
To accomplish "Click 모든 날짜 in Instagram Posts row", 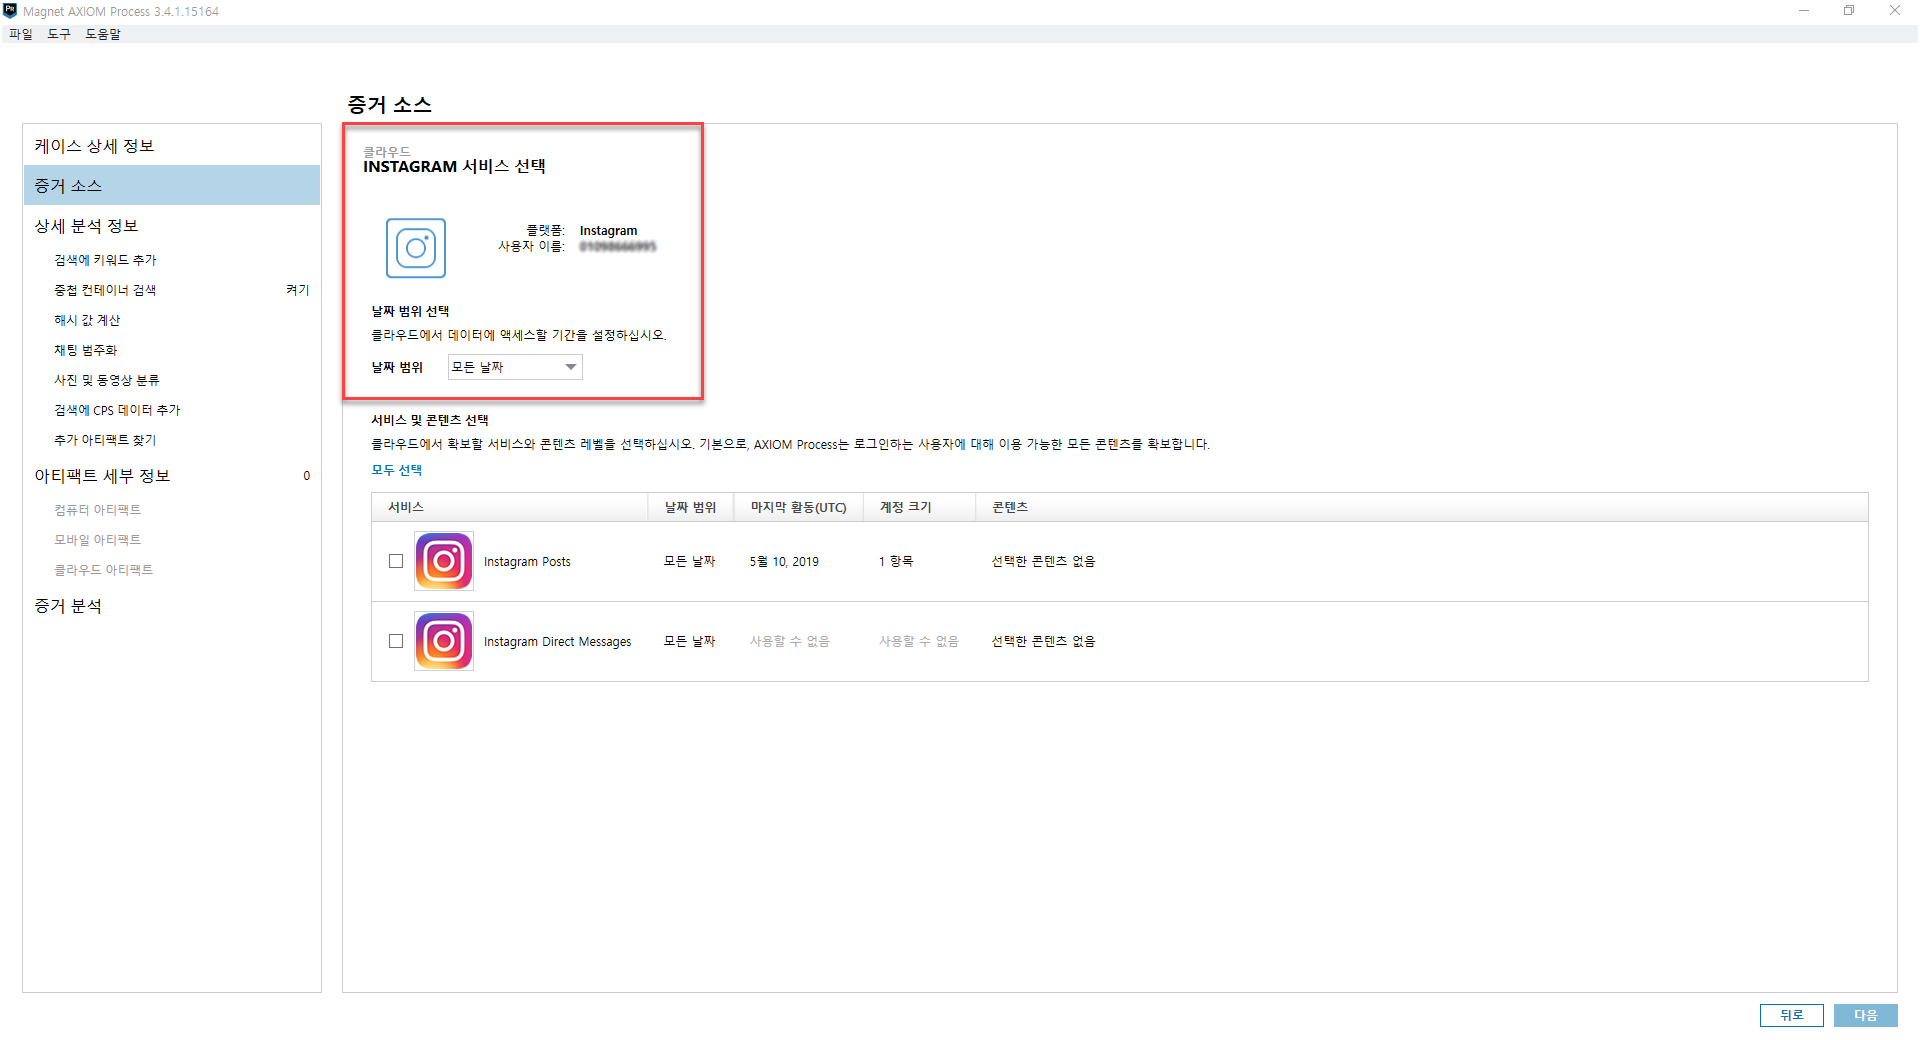I will pyautogui.click(x=690, y=561).
